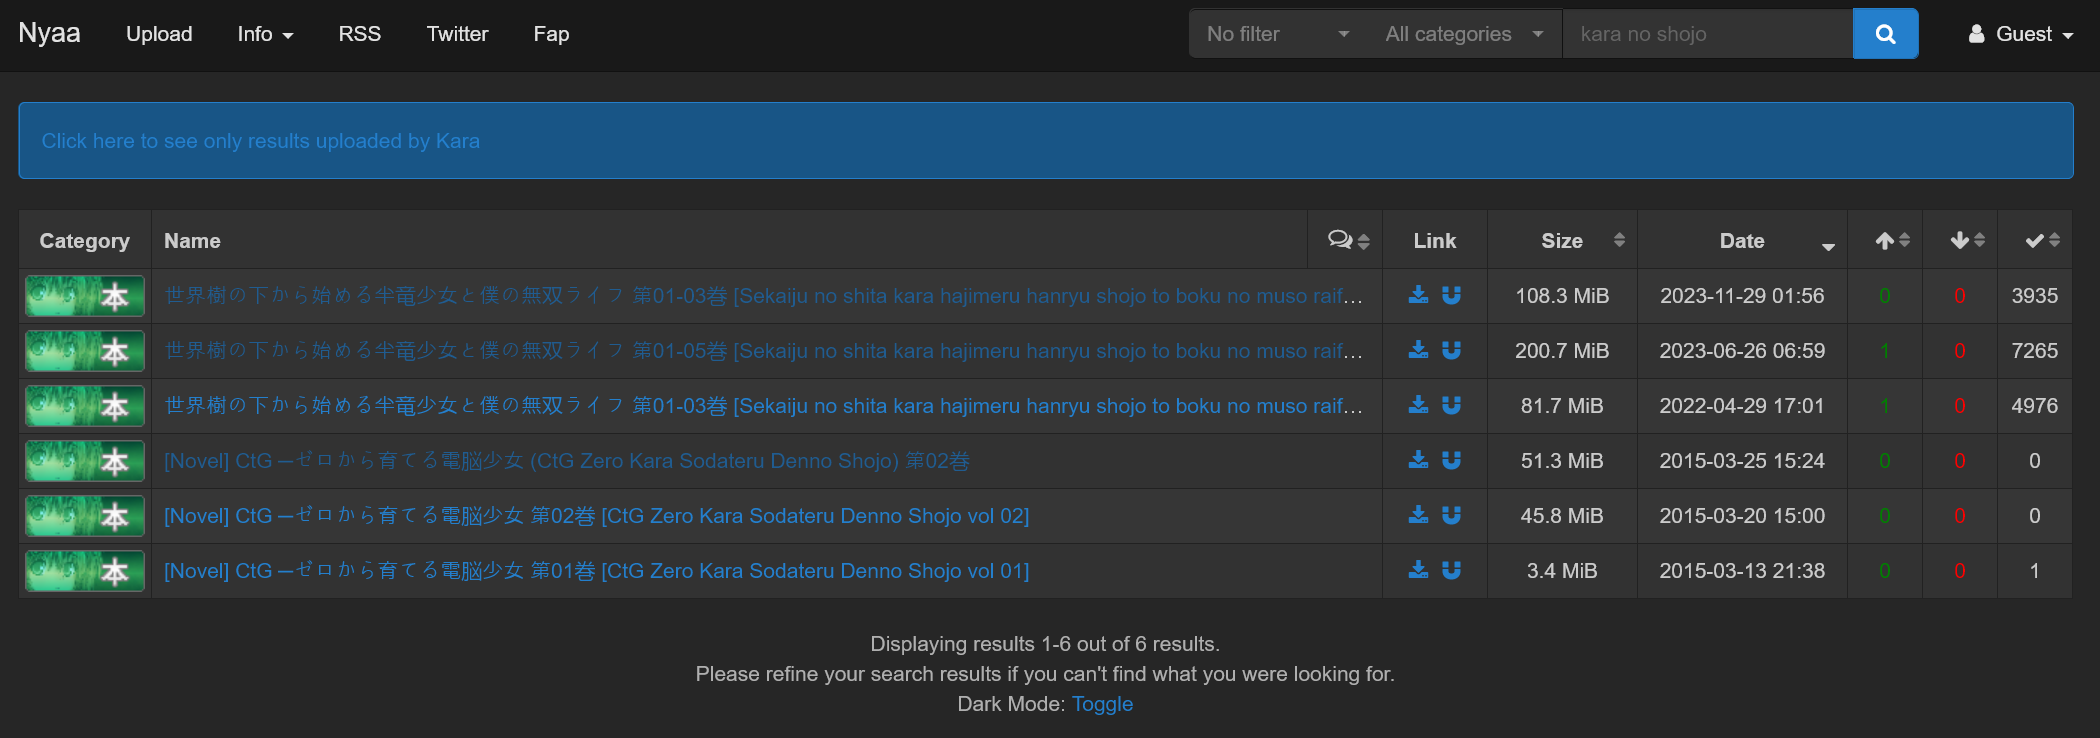Click the 4976 completed downloads value
The width and height of the screenshot is (2100, 738).
point(2035,406)
